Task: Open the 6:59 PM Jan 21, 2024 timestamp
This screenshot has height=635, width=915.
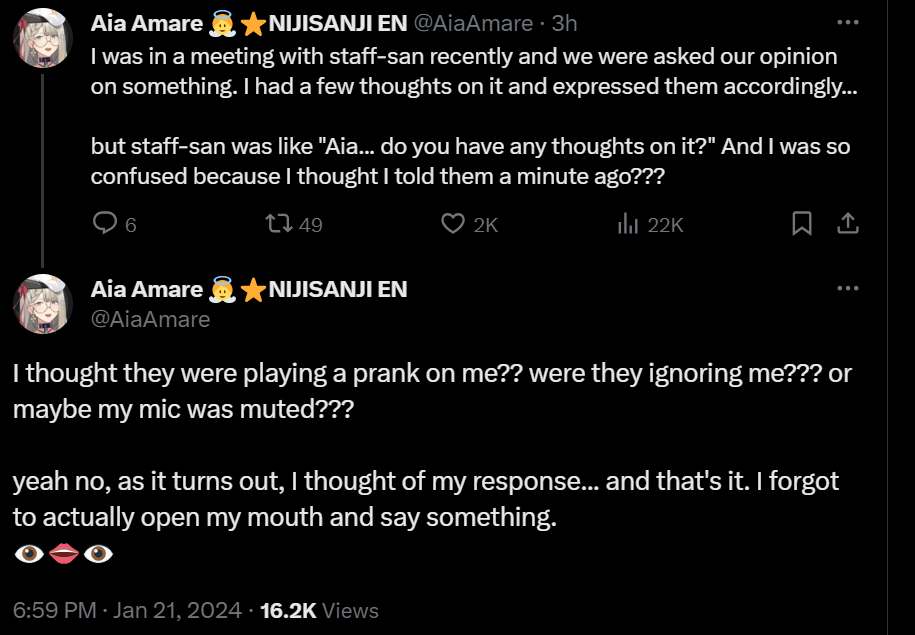Action: [127, 610]
